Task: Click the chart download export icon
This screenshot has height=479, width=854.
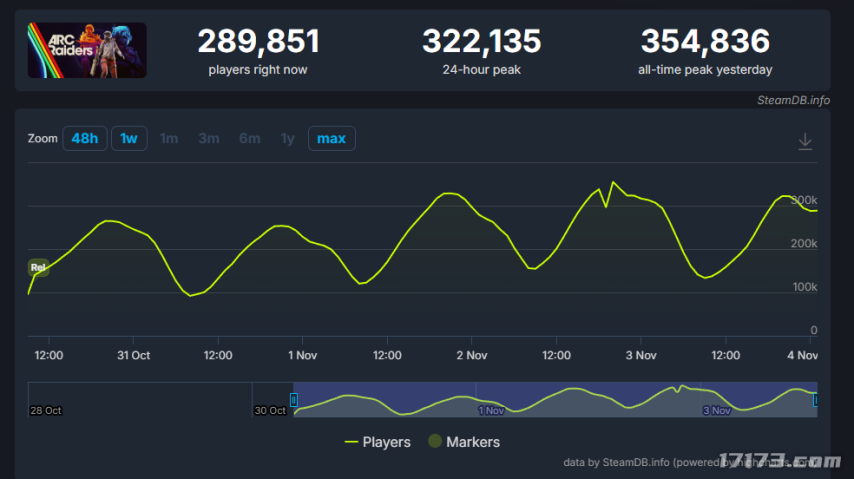Action: [805, 142]
